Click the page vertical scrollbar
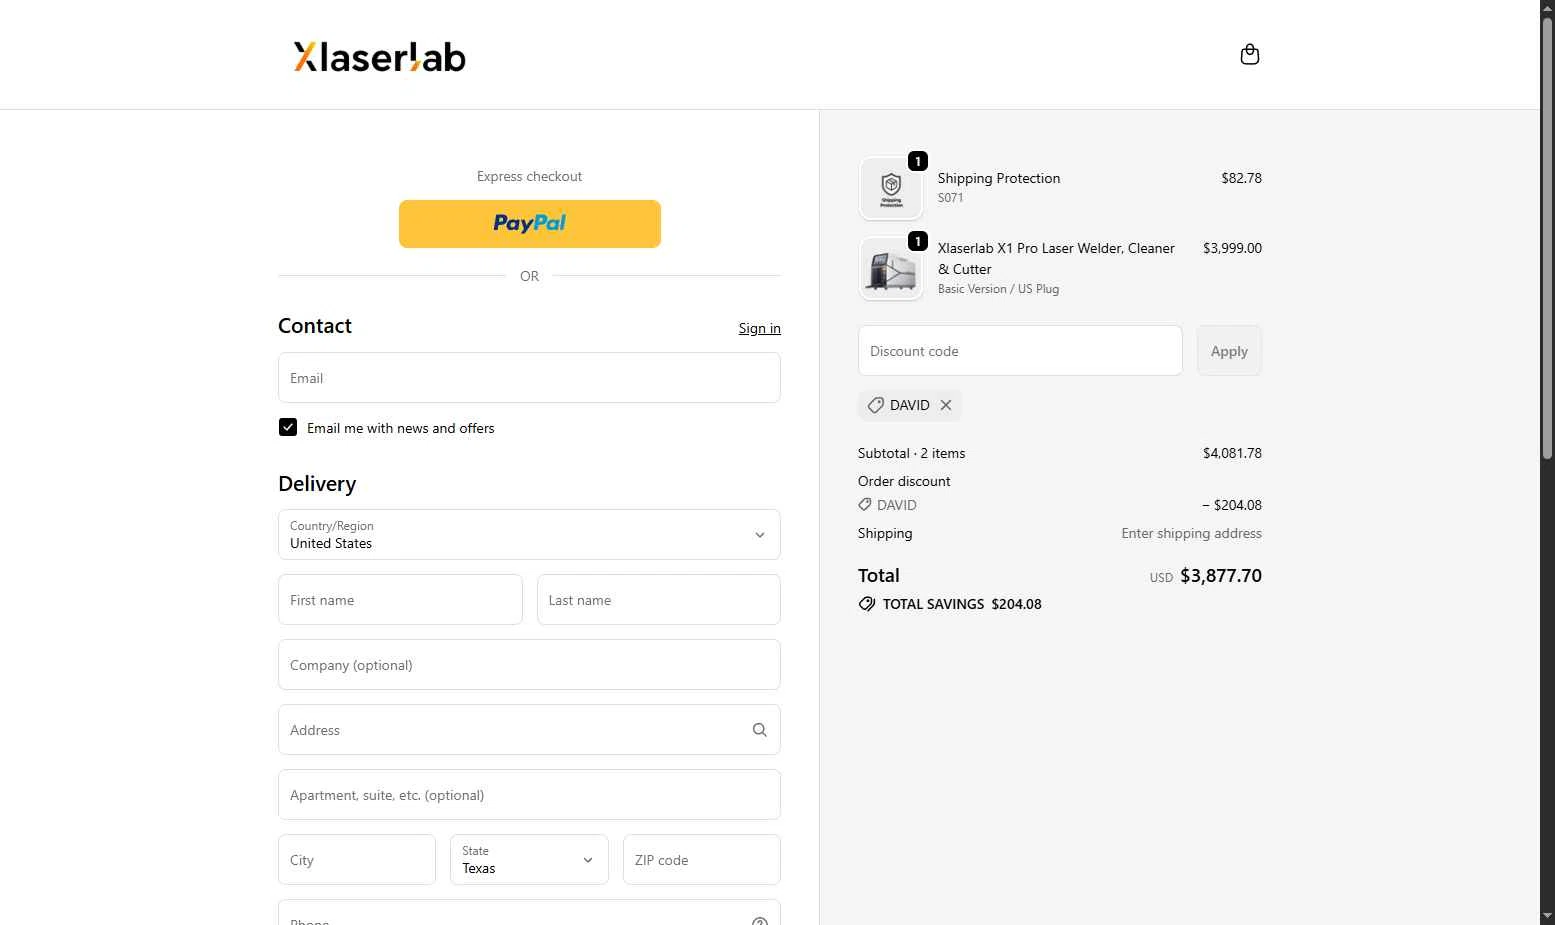This screenshot has height=925, width=1555. 1547,240
